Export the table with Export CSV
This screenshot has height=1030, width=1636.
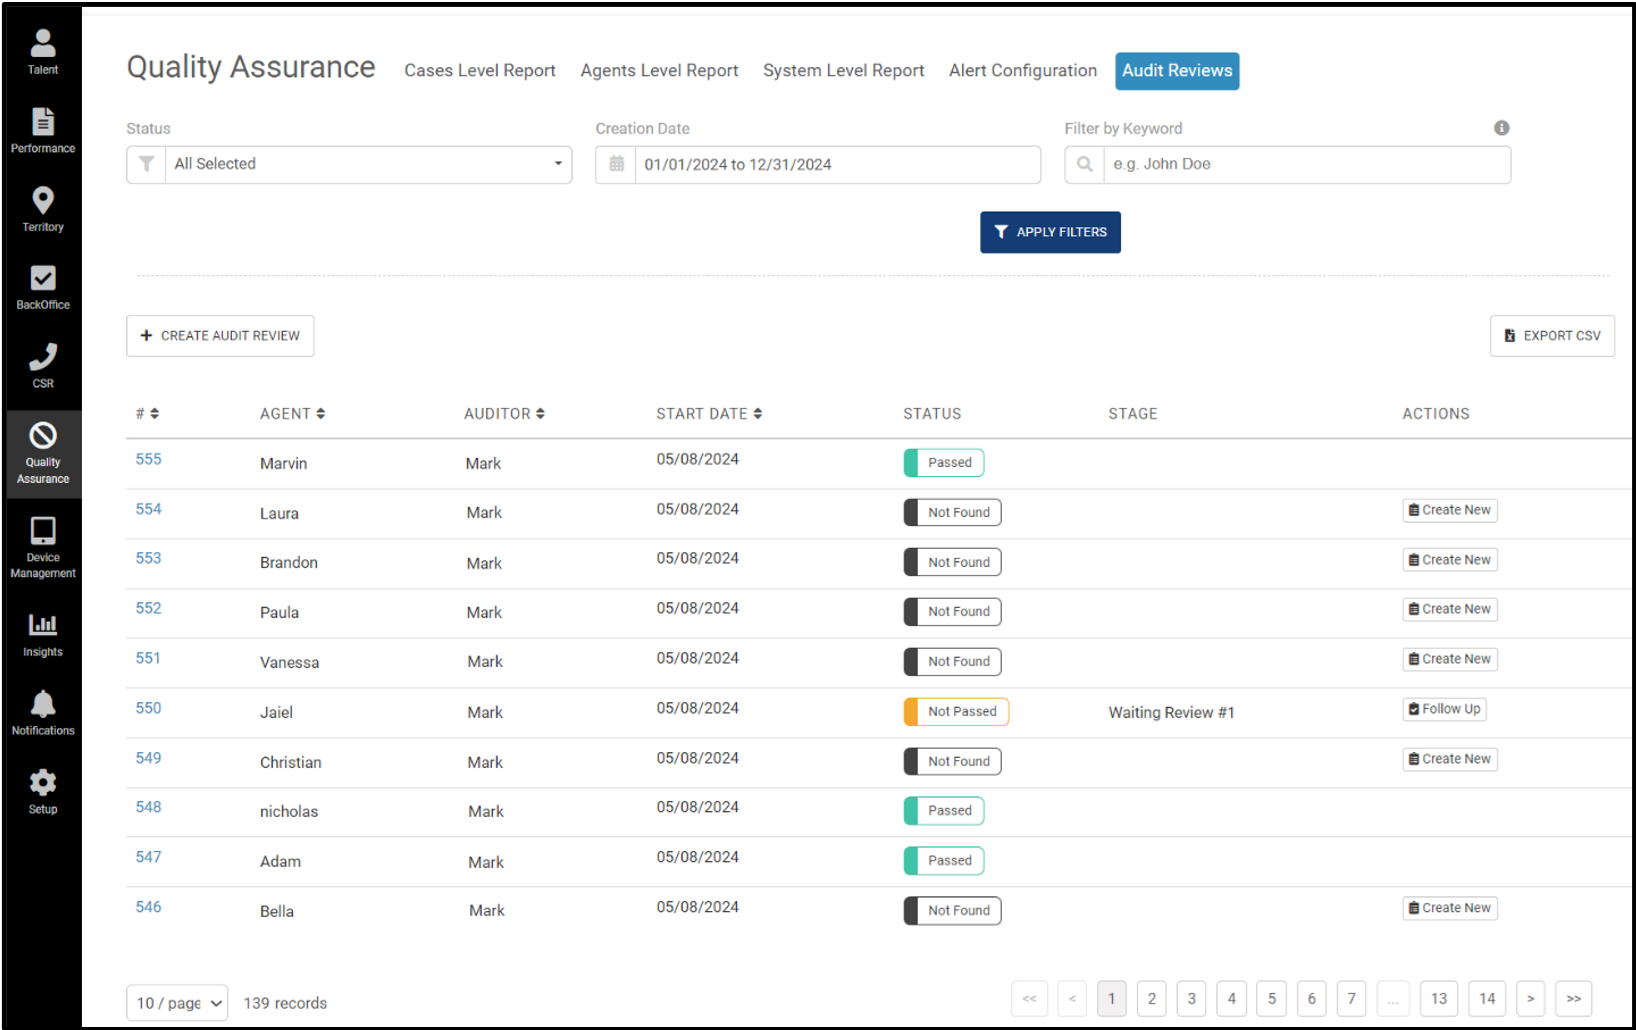pos(1552,336)
